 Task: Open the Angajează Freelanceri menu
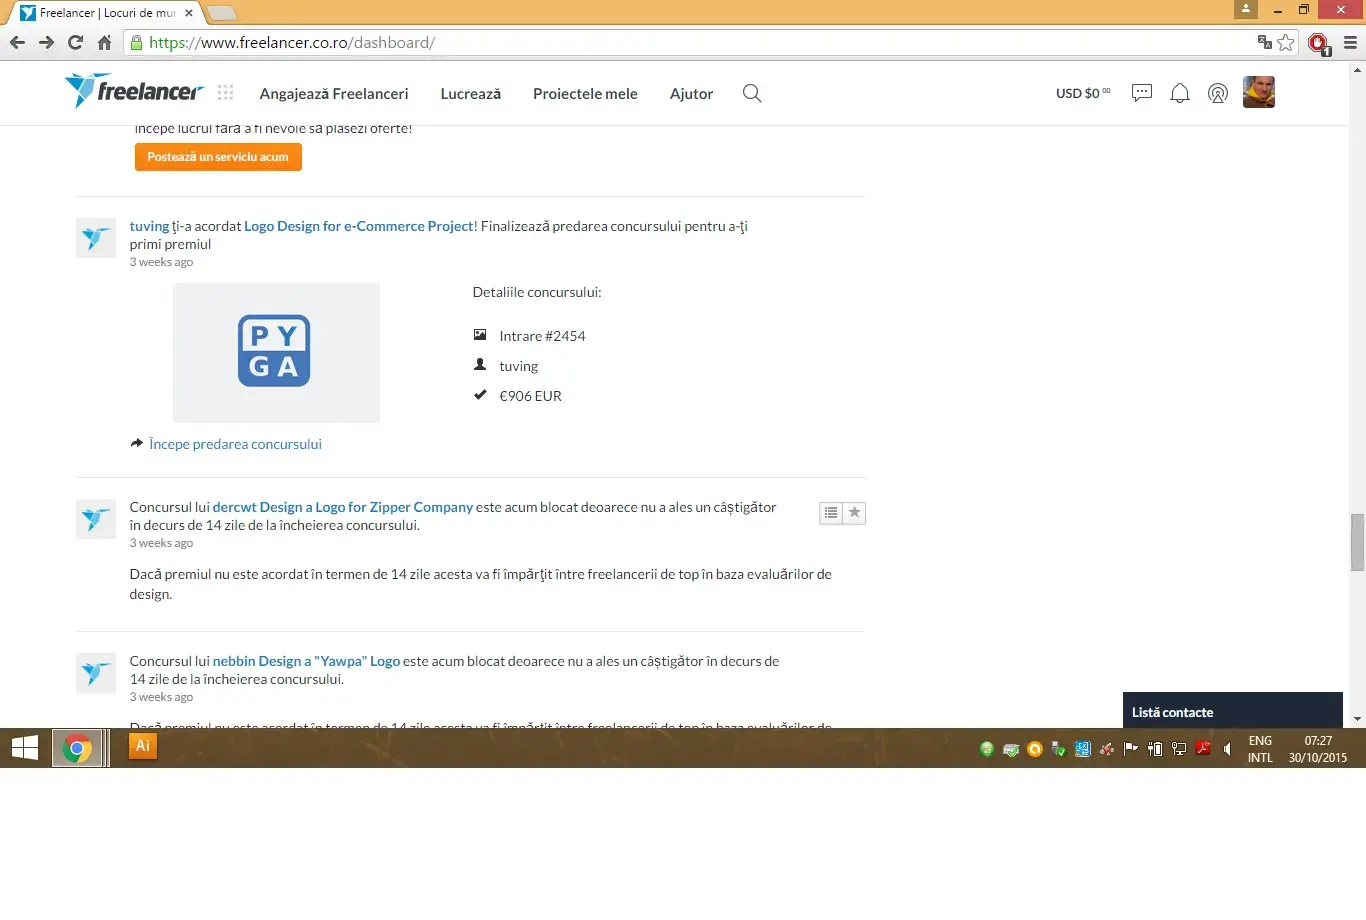(x=334, y=93)
